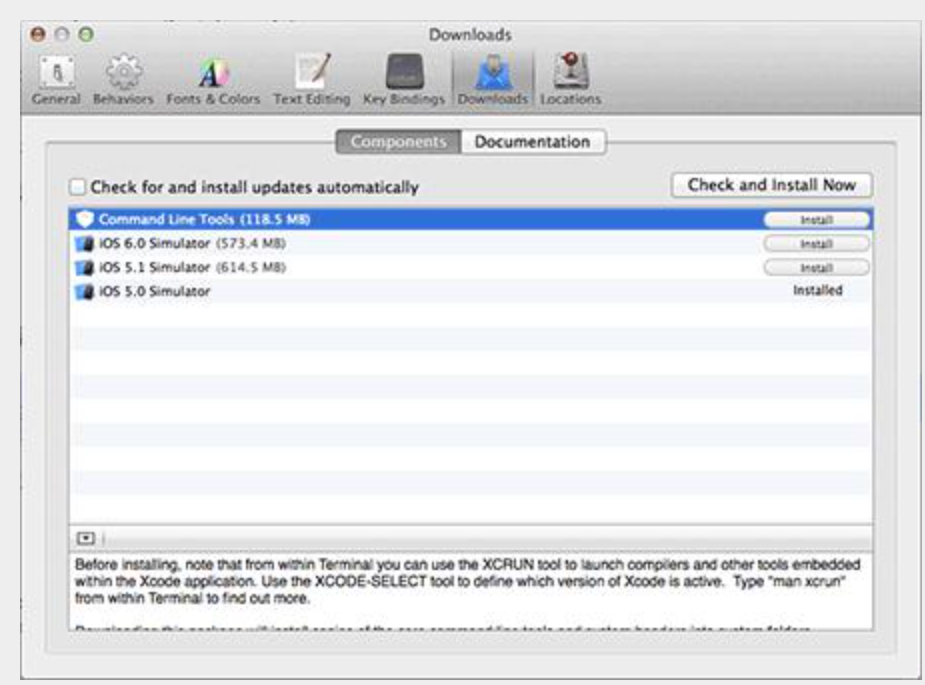Click the iOS 6.0 Simulator icon

(85, 243)
